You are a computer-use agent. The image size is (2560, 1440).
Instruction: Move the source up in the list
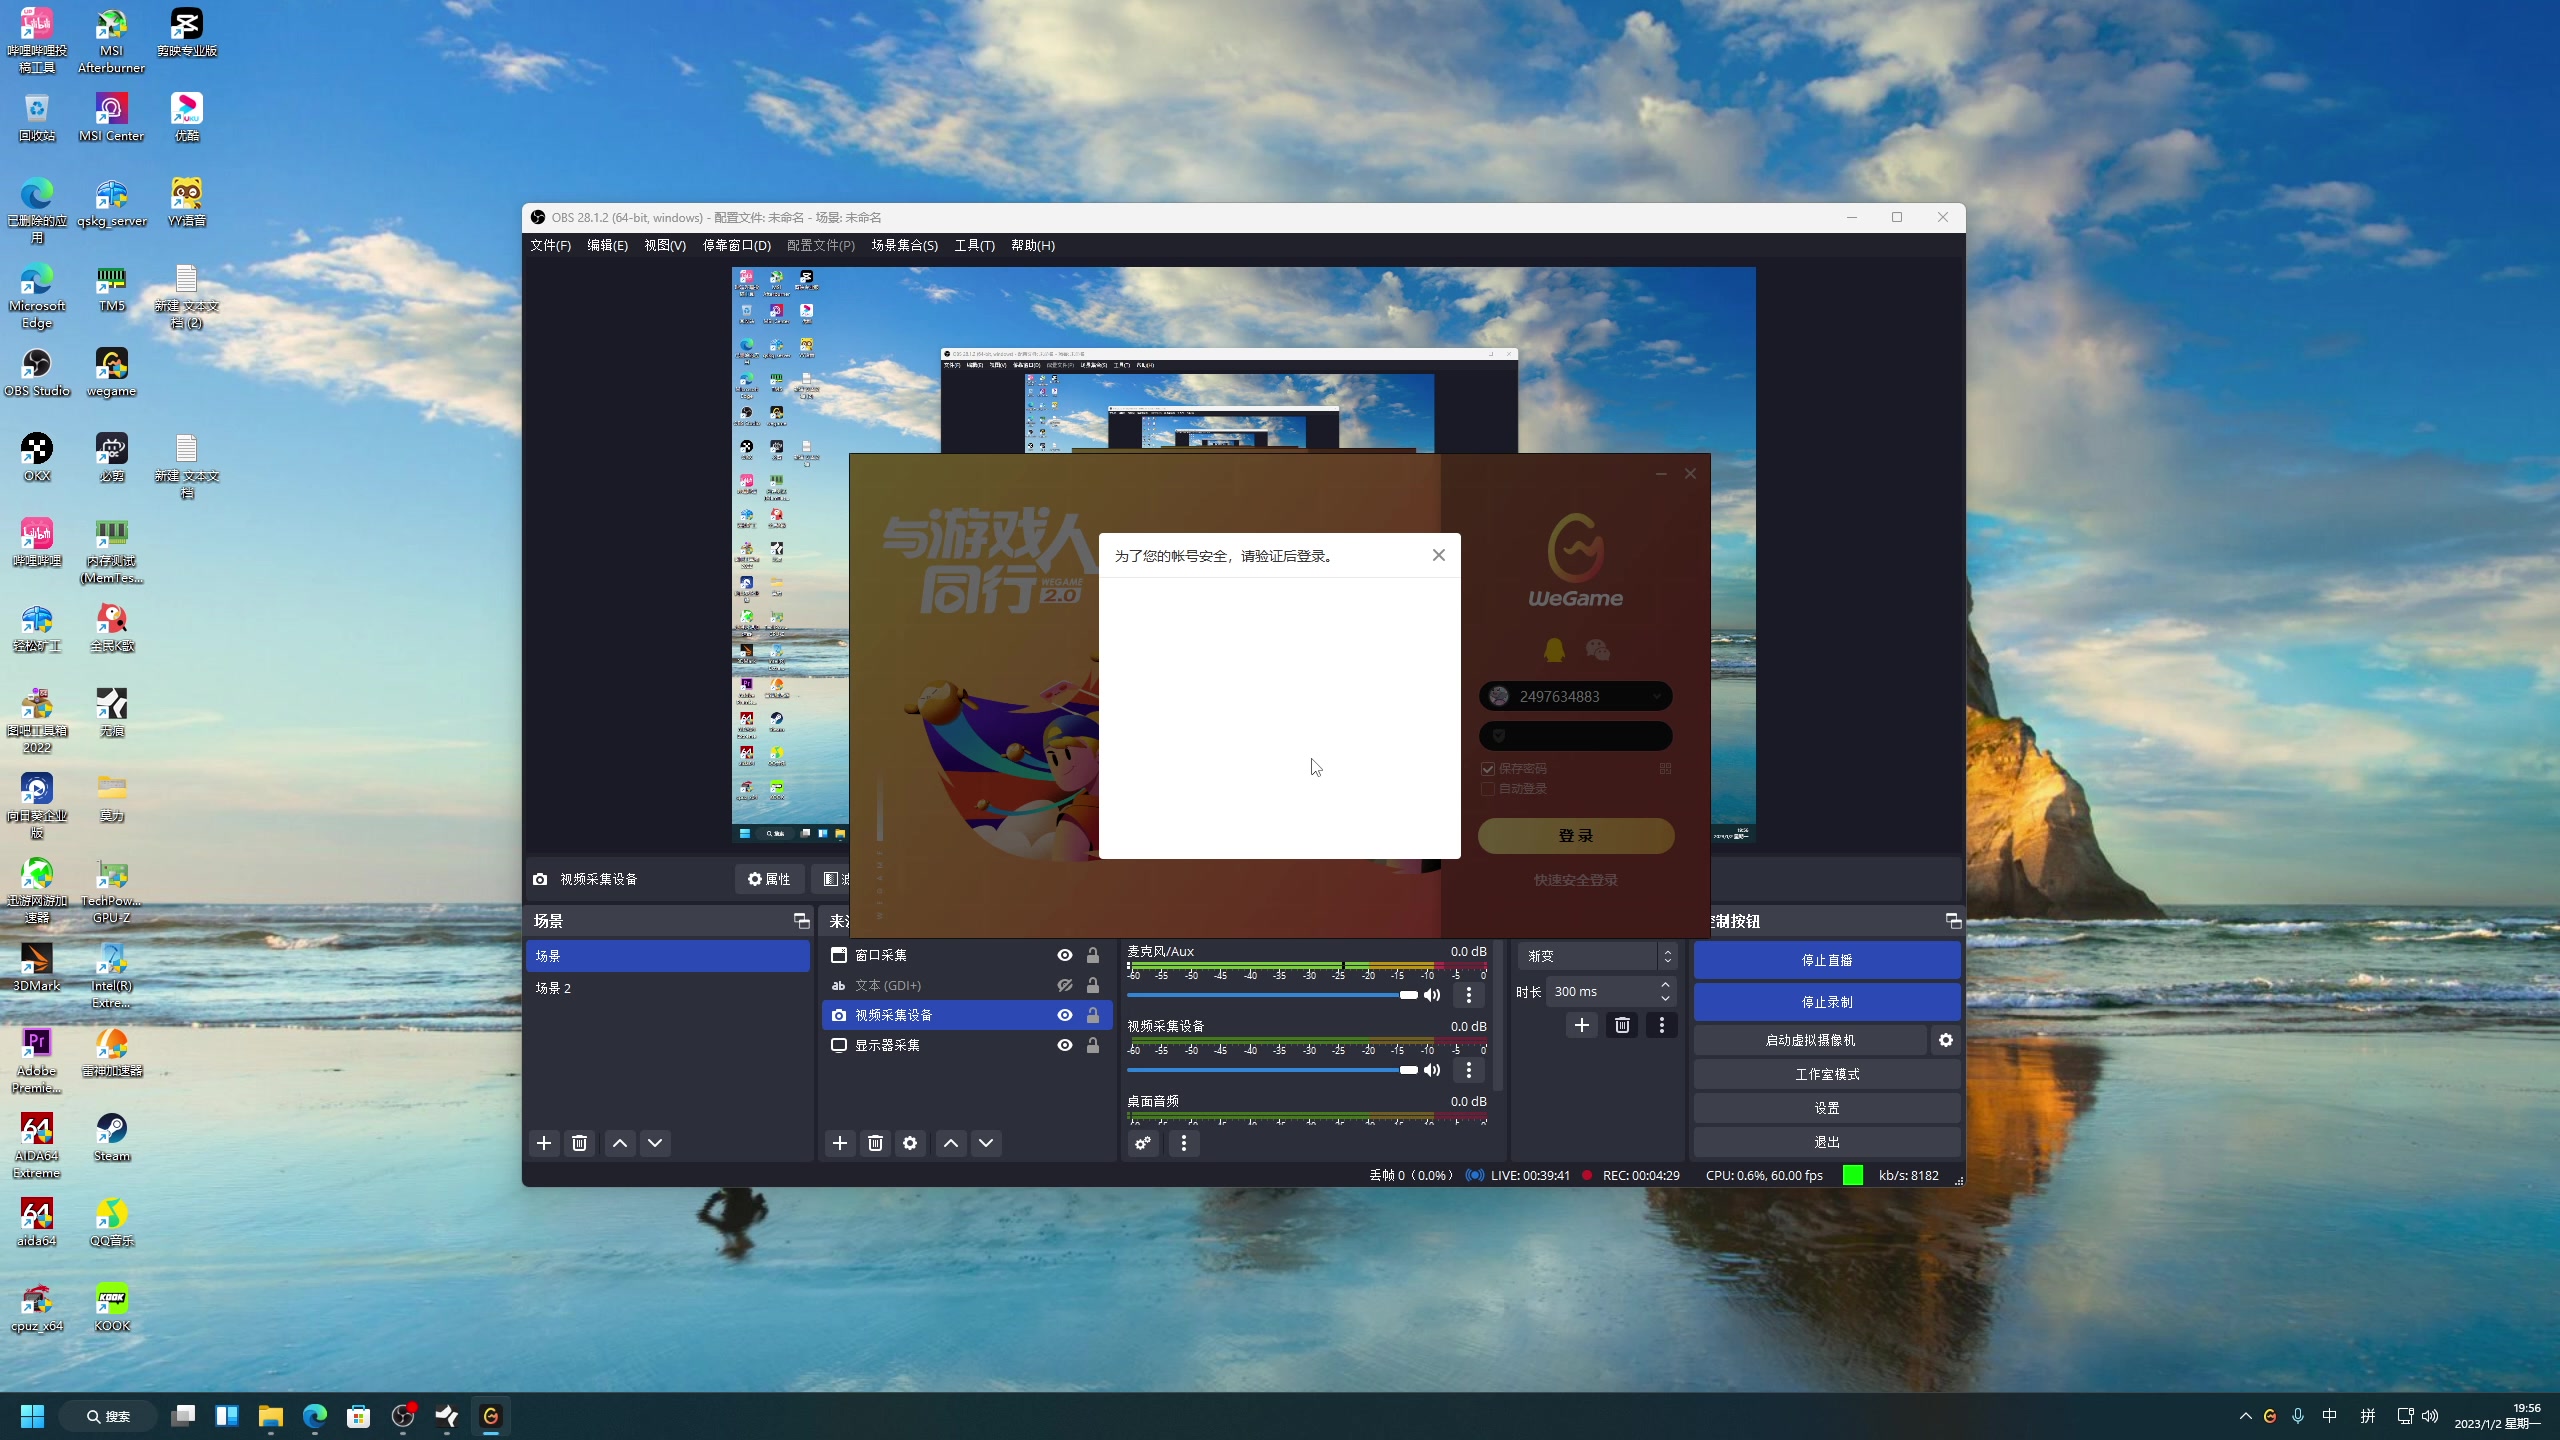[x=951, y=1143]
